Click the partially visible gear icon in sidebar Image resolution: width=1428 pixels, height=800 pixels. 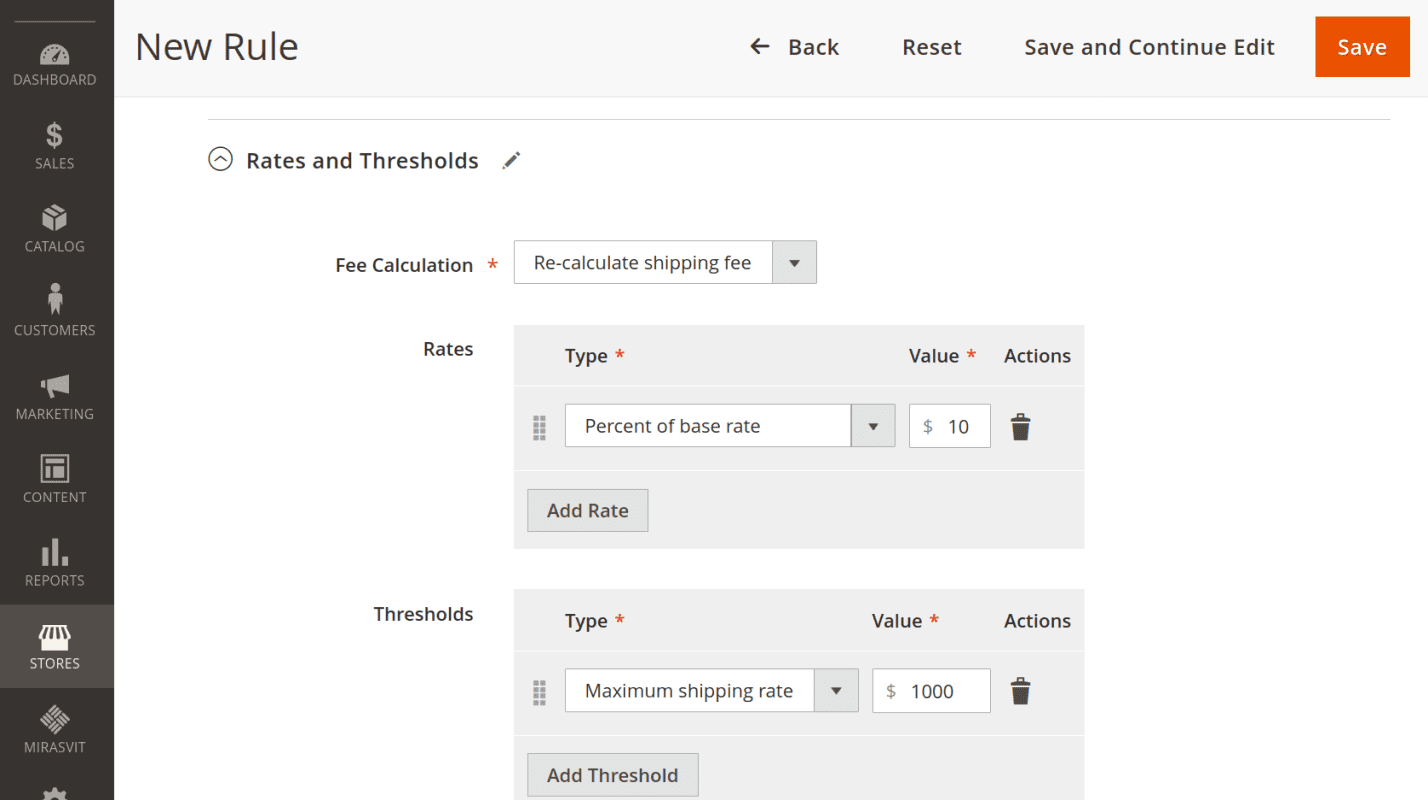click(x=54, y=793)
